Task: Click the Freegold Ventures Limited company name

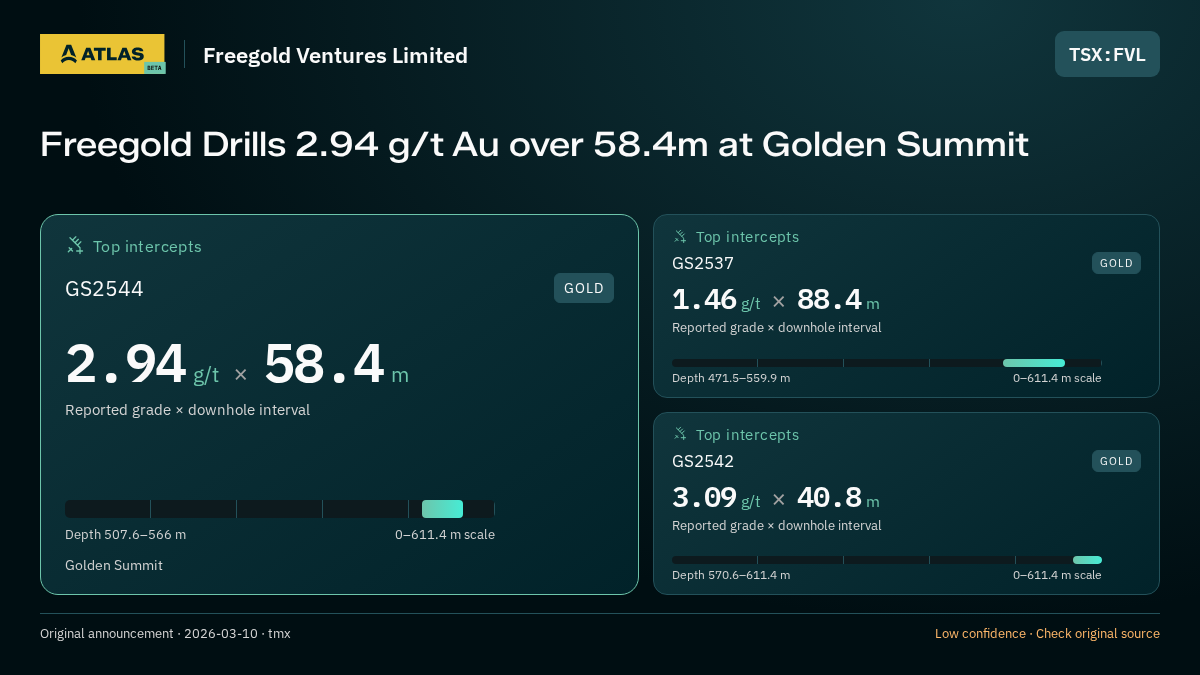Action: pyautogui.click(x=335, y=55)
